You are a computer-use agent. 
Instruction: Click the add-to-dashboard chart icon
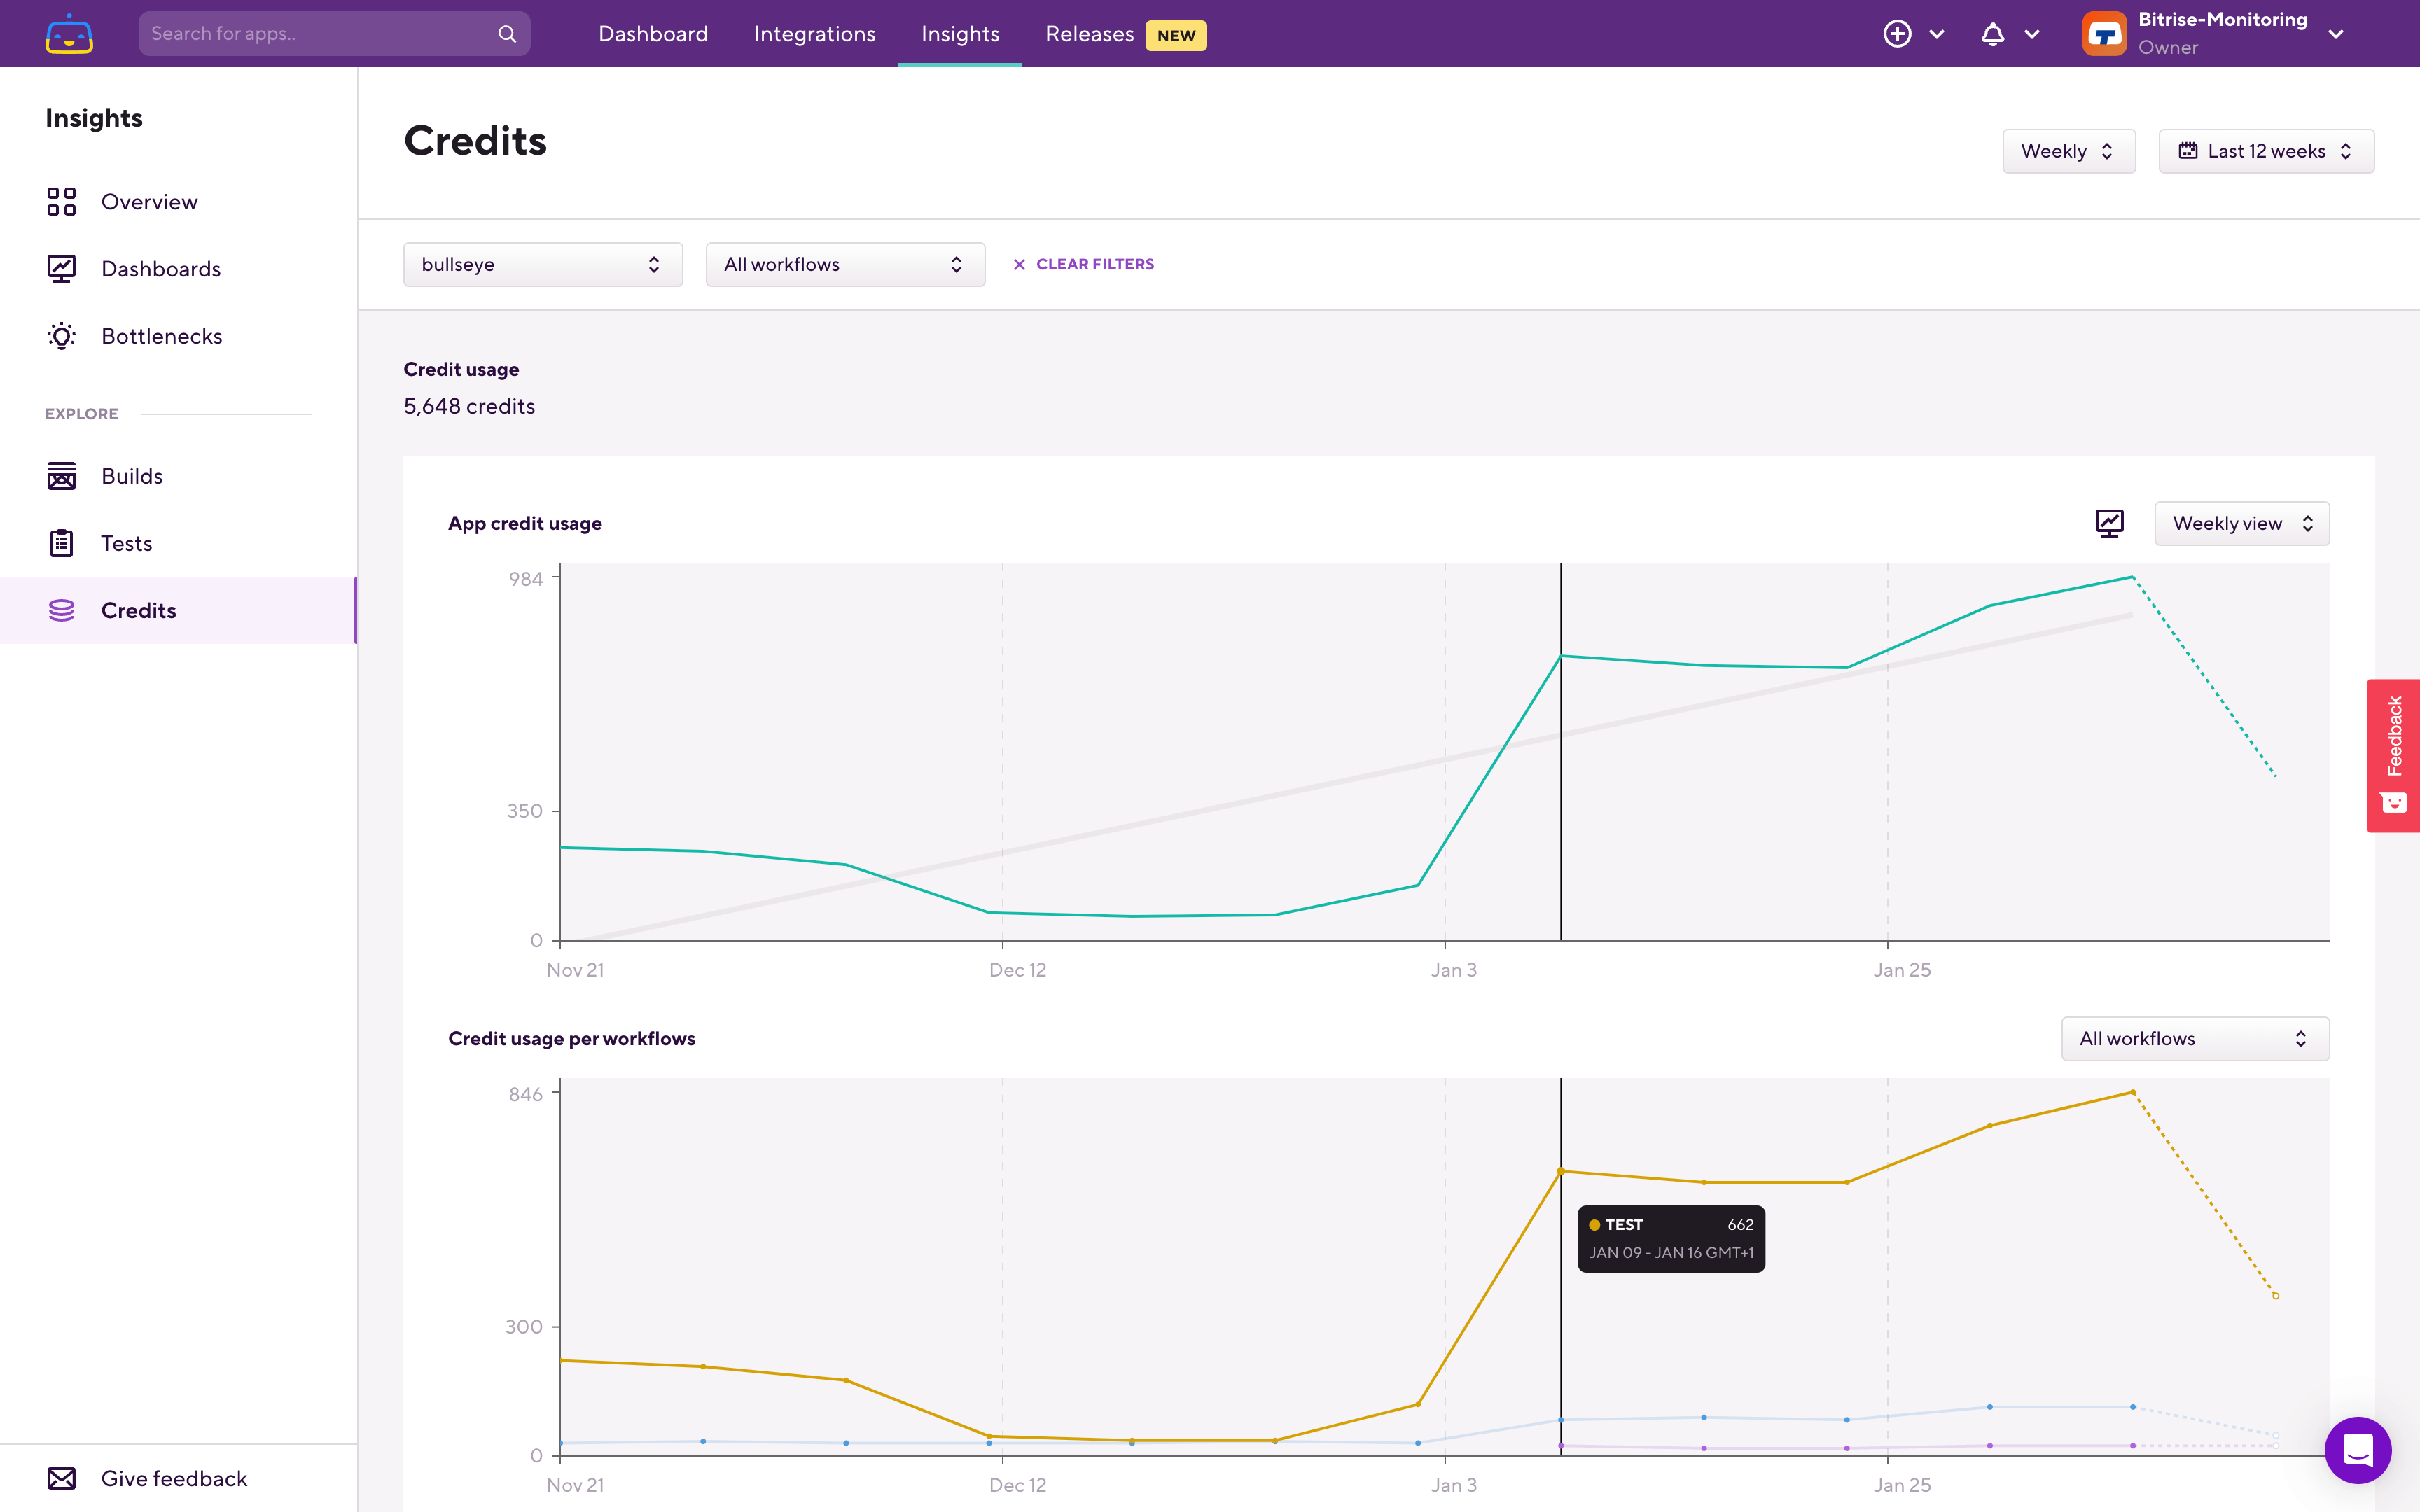(2109, 523)
